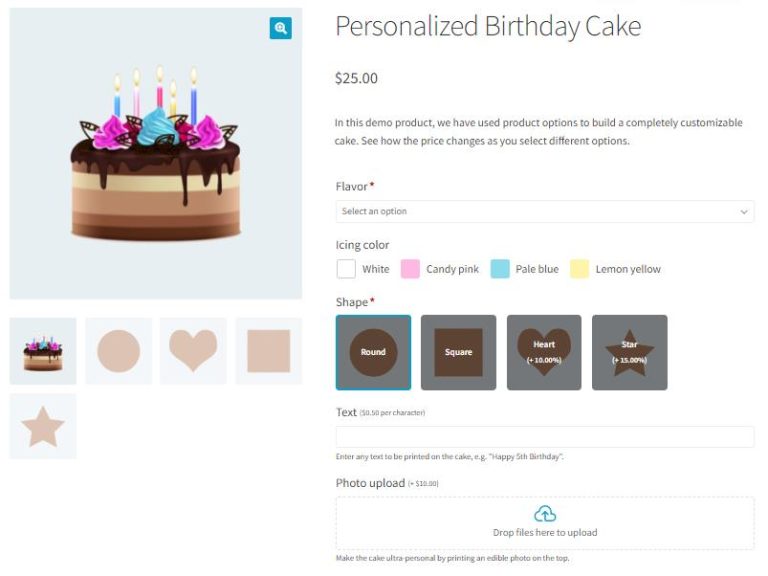The height and width of the screenshot is (576, 768).
Task: Choose the White icing color swatch
Action: pyautogui.click(x=346, y=269)
